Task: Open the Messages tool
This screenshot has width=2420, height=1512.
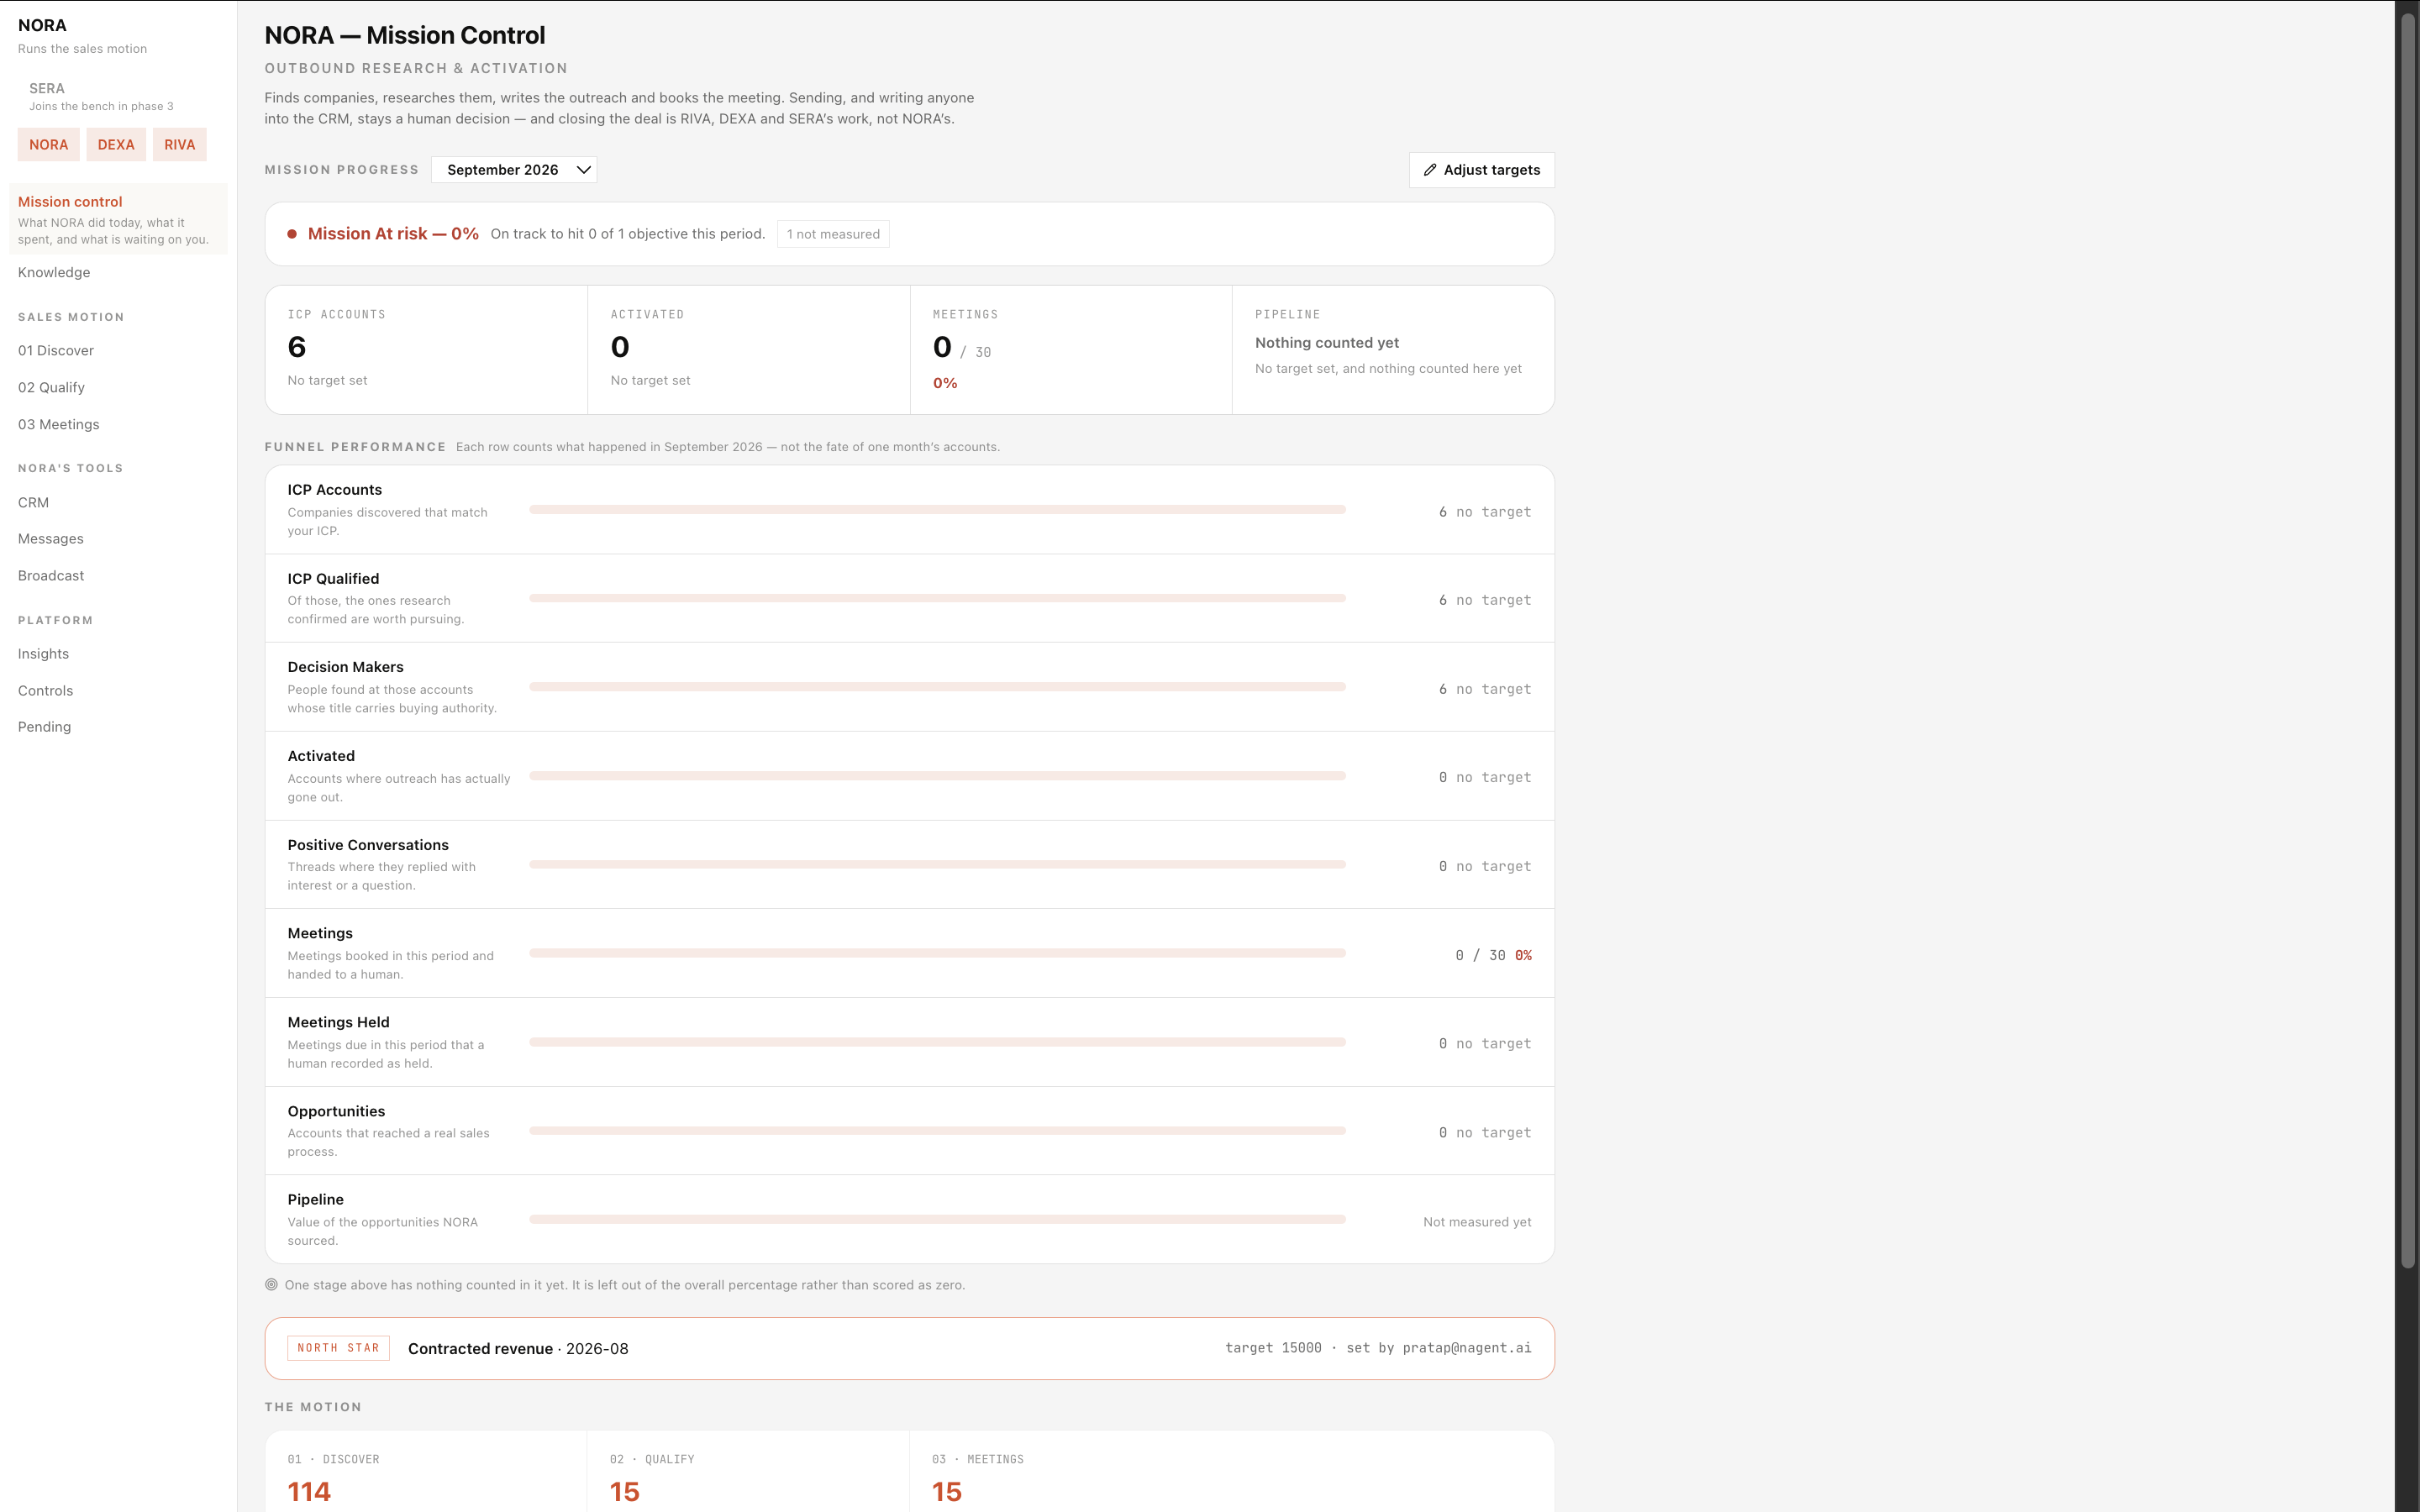Action: 51,538
